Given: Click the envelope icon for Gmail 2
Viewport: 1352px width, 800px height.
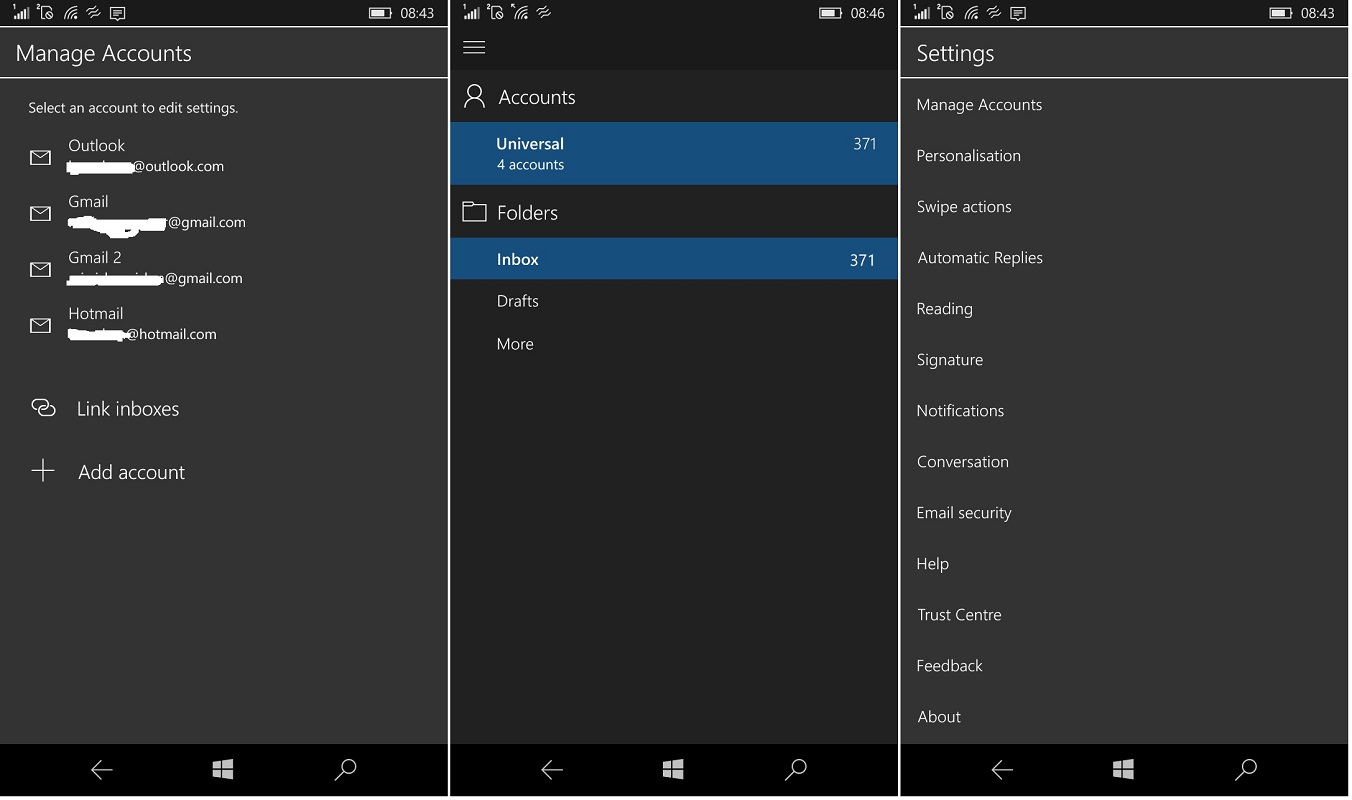Looking at the screenshot, I should 40,269.
